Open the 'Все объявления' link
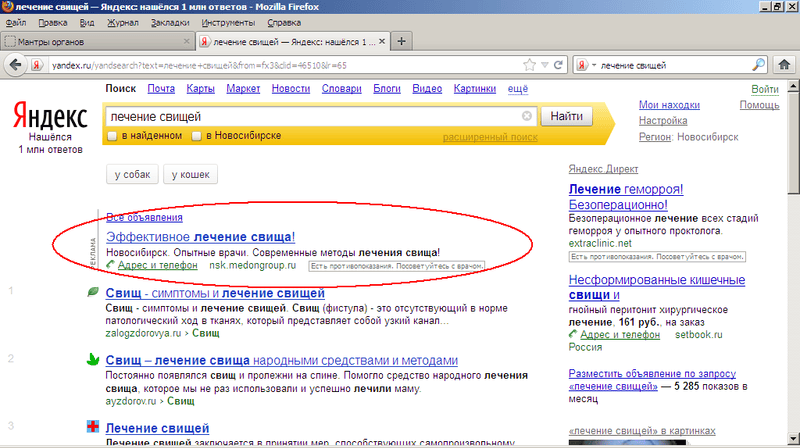 click(x=144, y=217)
